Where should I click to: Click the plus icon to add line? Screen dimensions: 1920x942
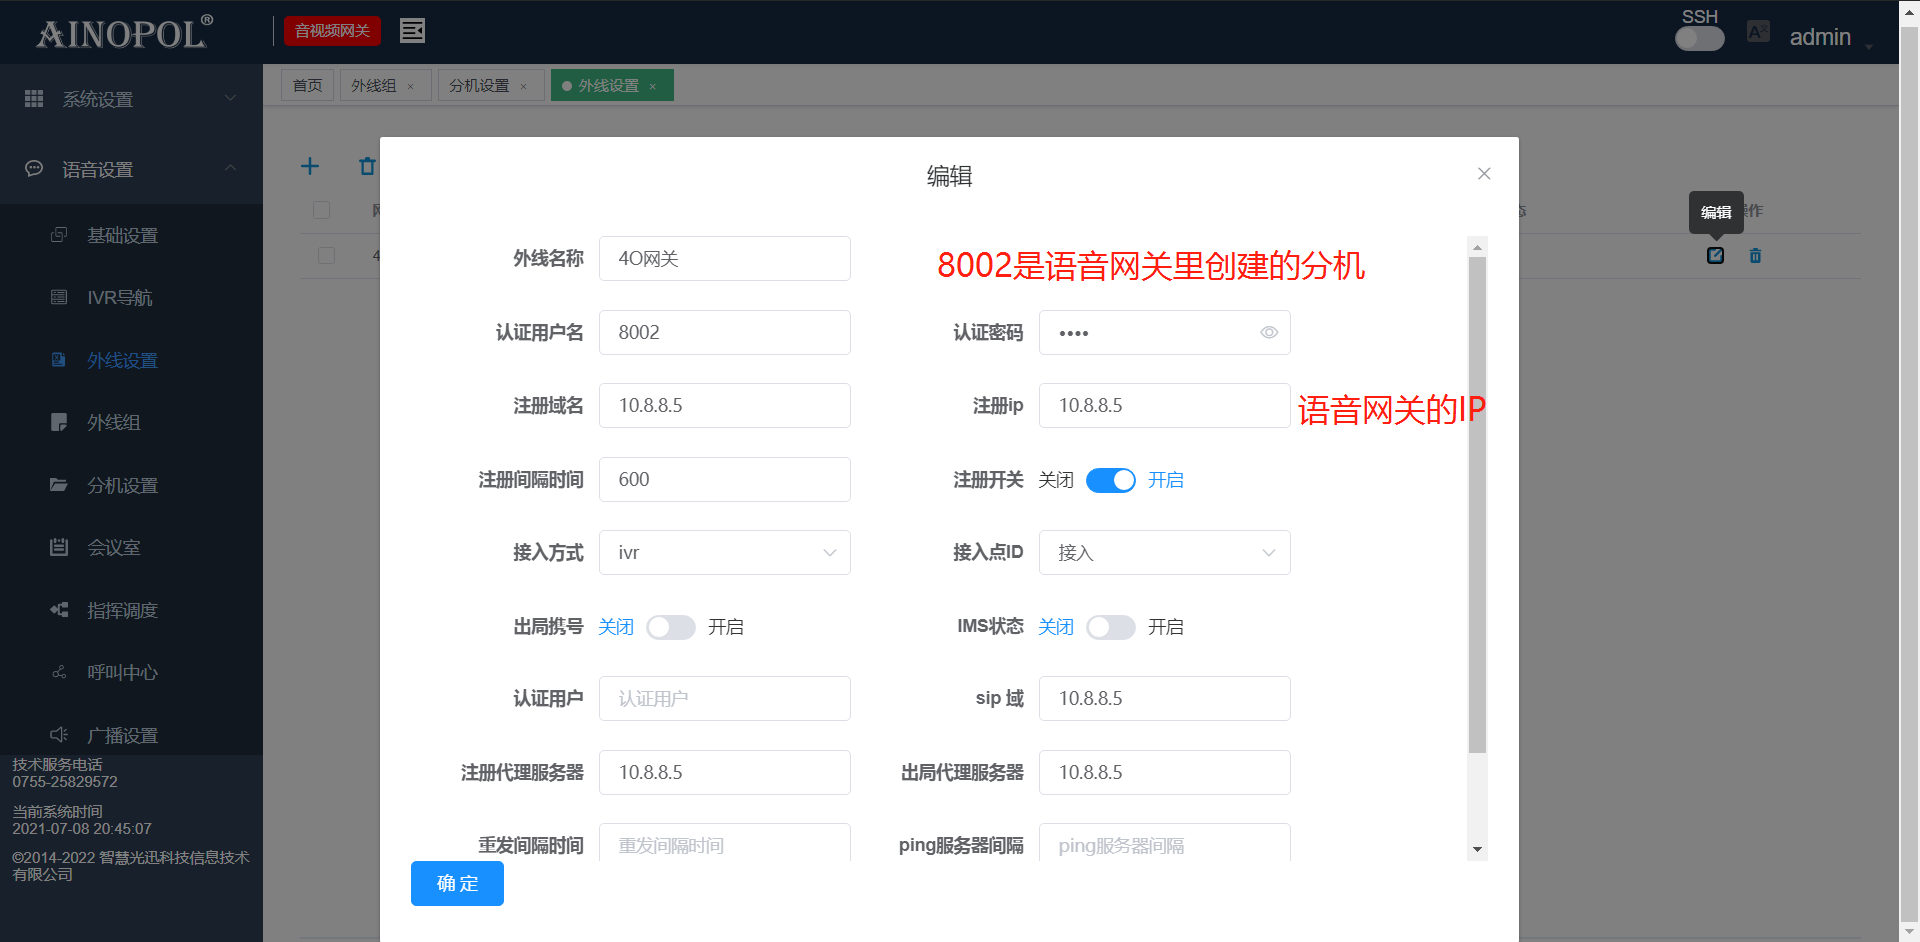tap(310, 166)
